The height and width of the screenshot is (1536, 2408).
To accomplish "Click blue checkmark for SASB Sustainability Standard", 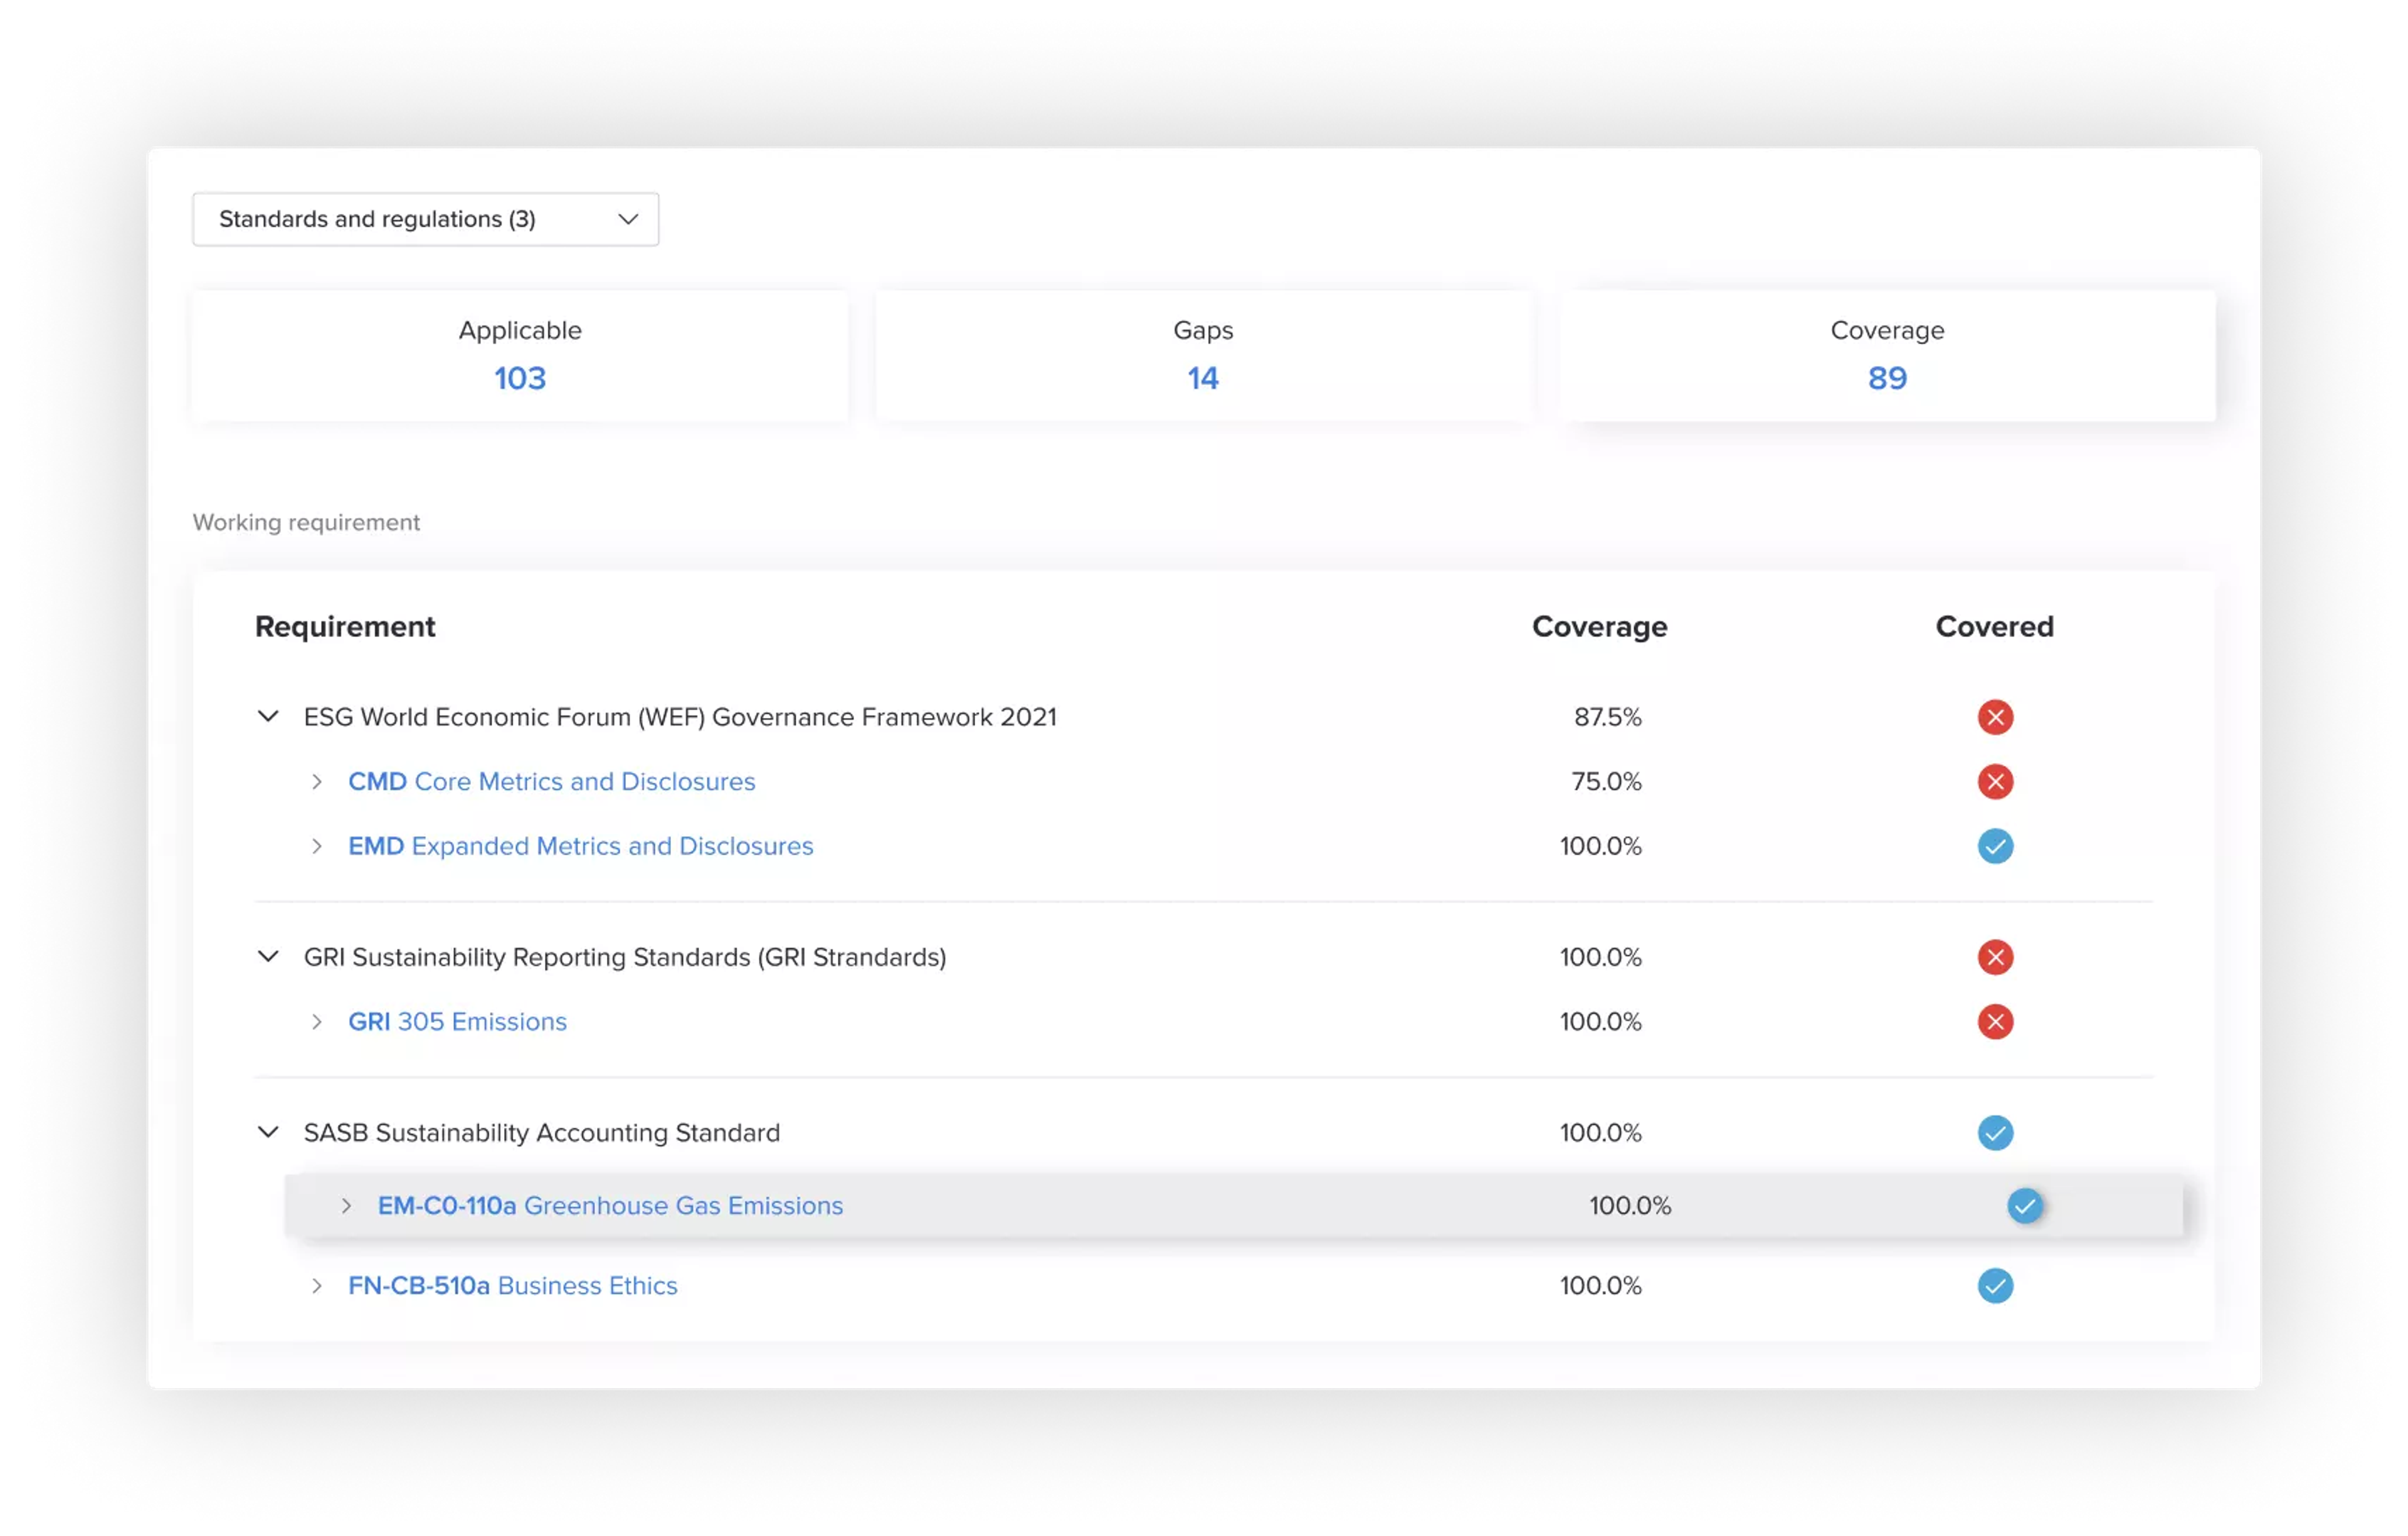I will 1994,1133.
